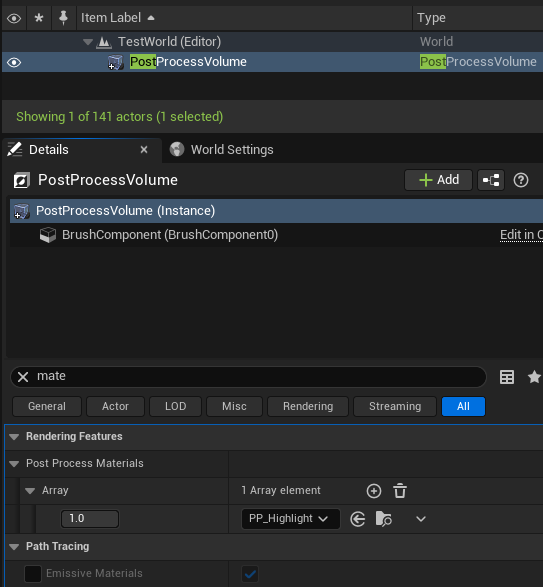
Task: Click the Edit in C++ link
Action: point(521,235)
